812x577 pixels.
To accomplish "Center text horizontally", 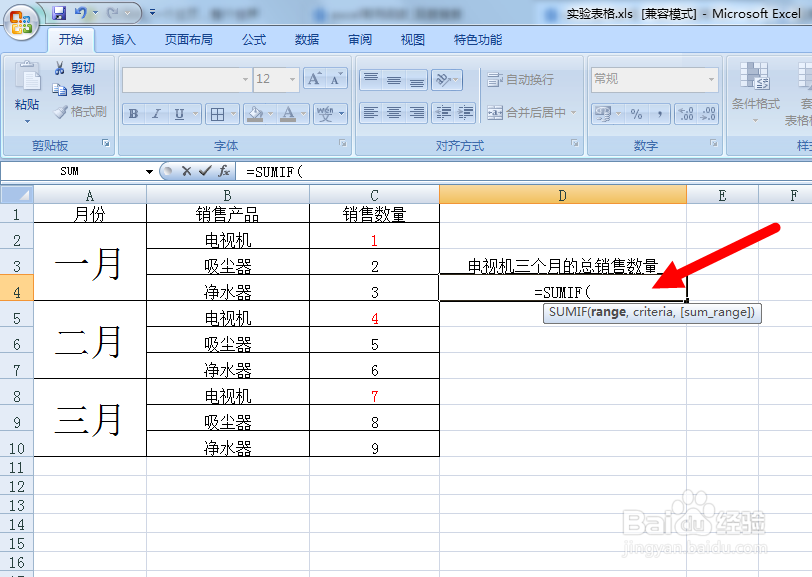I will pyautogui.click(x=394, y=113).
